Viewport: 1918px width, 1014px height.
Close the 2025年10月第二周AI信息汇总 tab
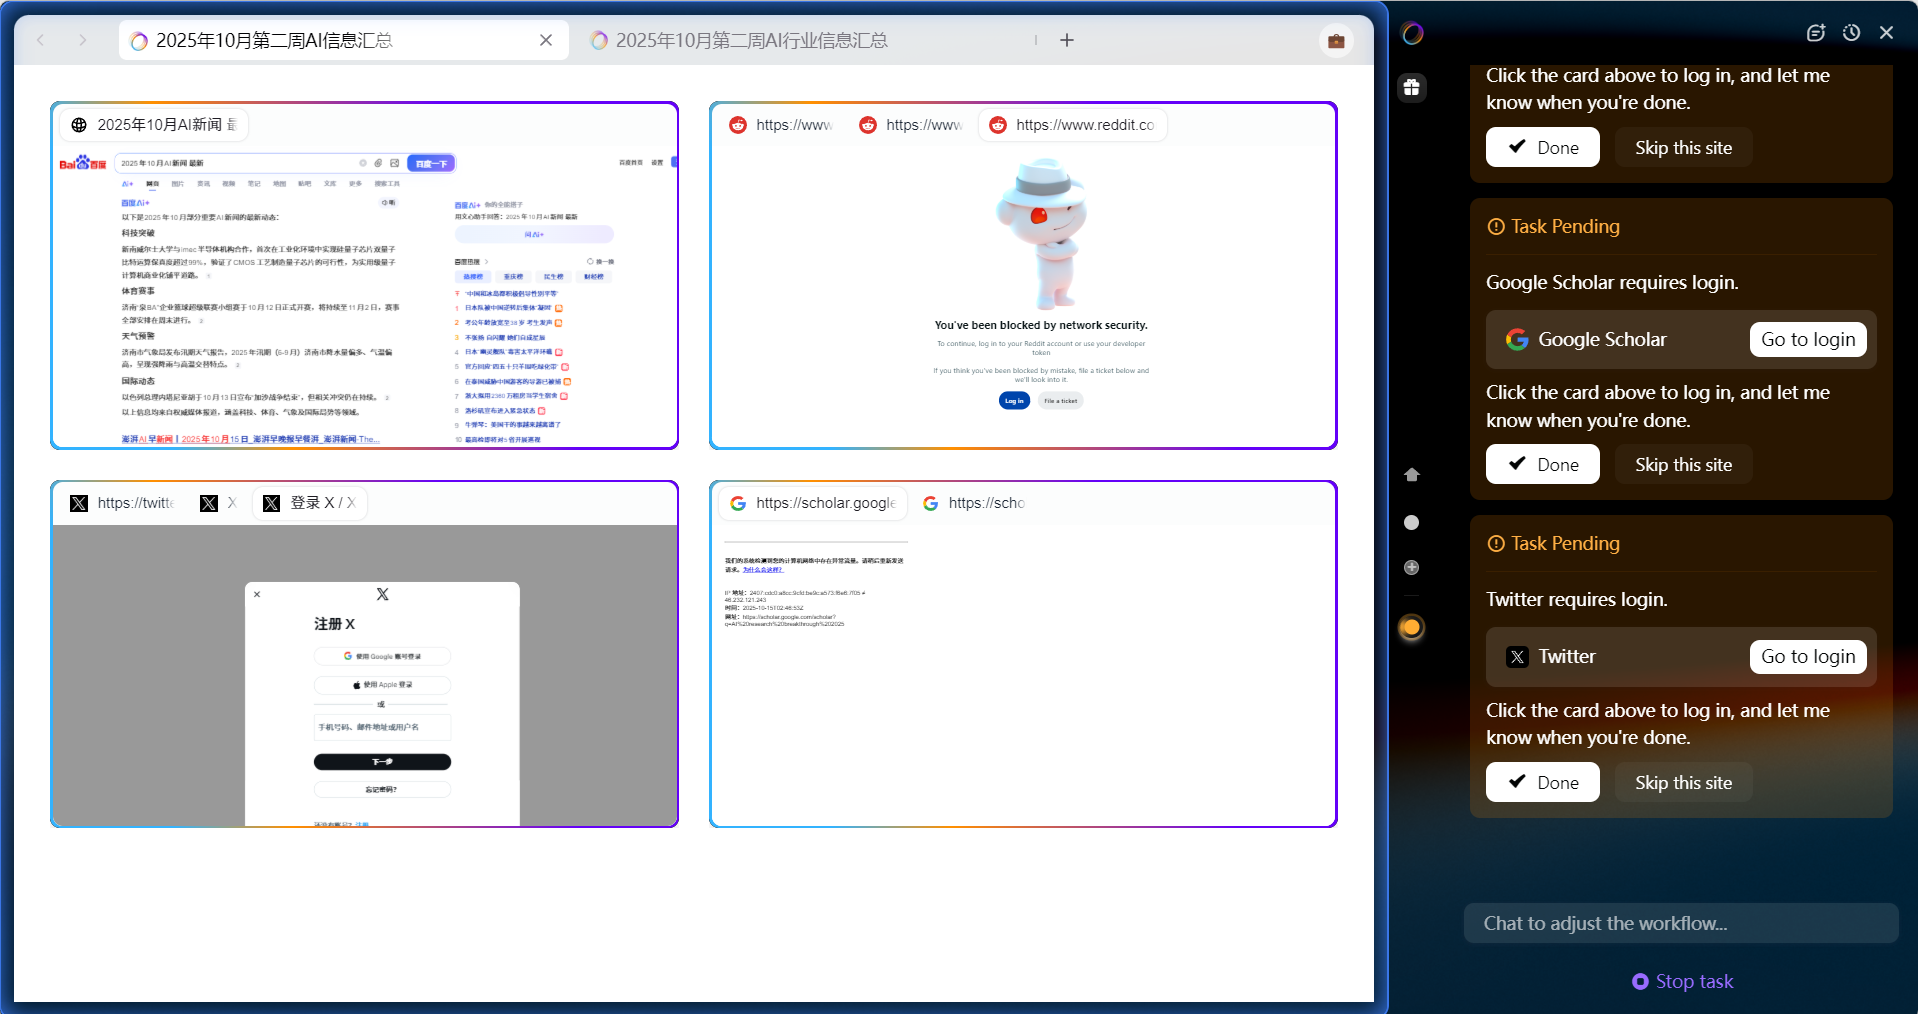tap(546, 41)
